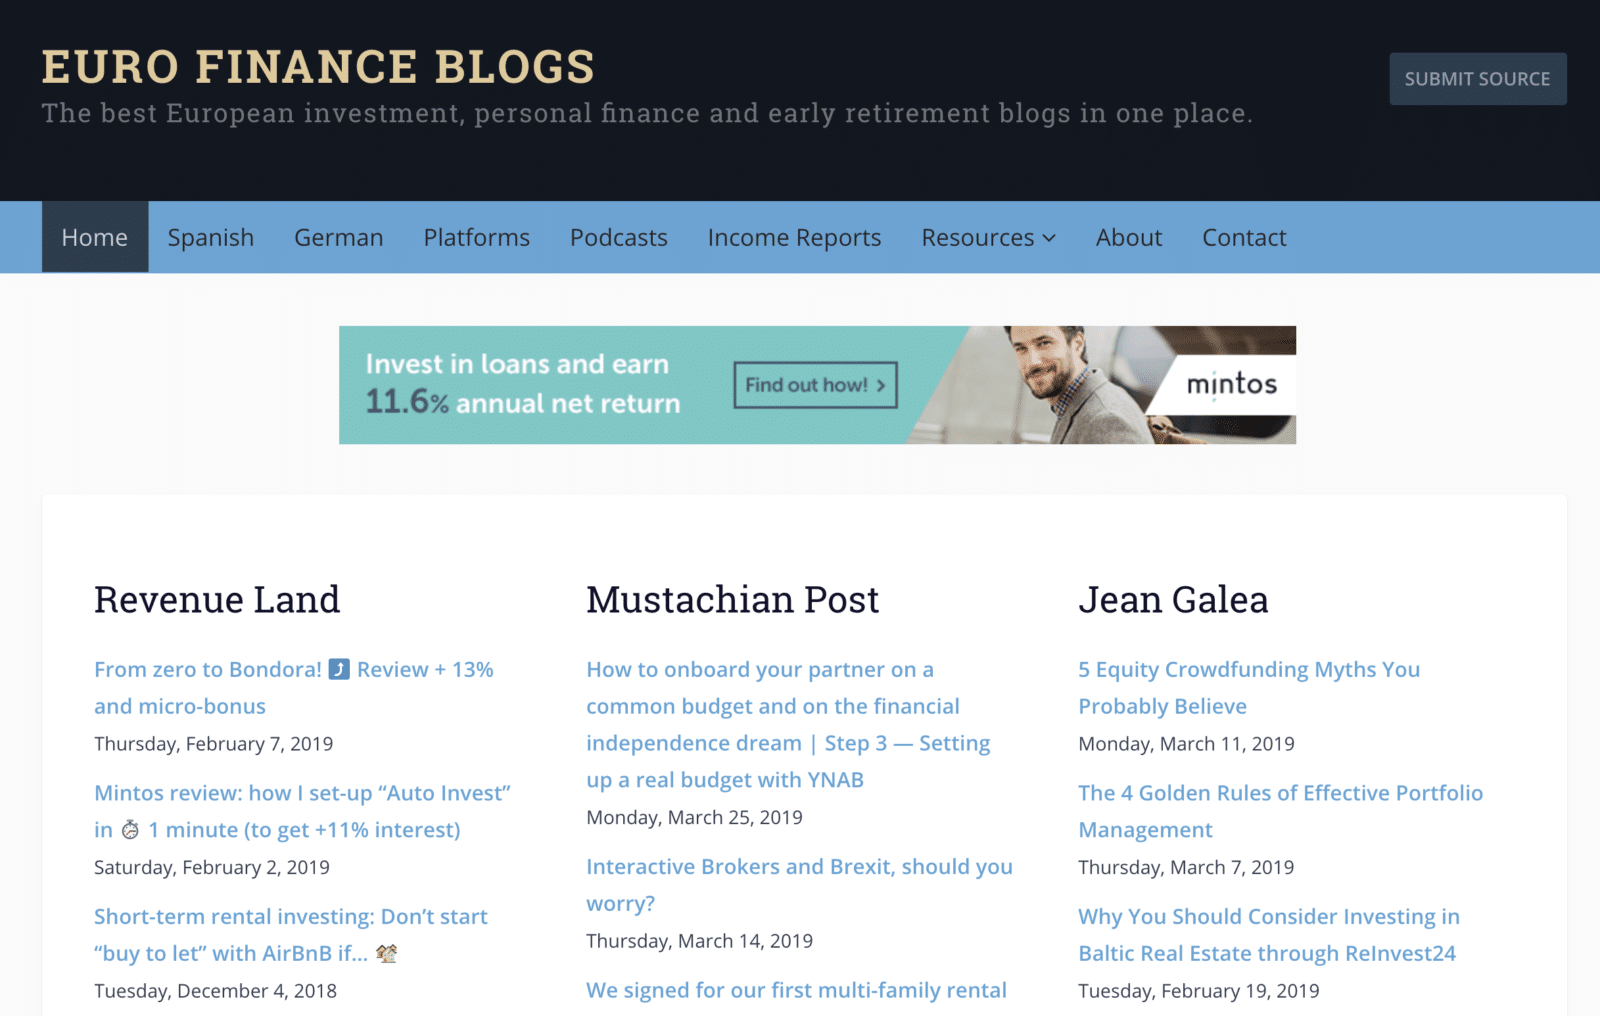The height and width of the screenshot is (1016, 1600).
Task: Open the Spanish blogs section
Action: click(211, 237)
